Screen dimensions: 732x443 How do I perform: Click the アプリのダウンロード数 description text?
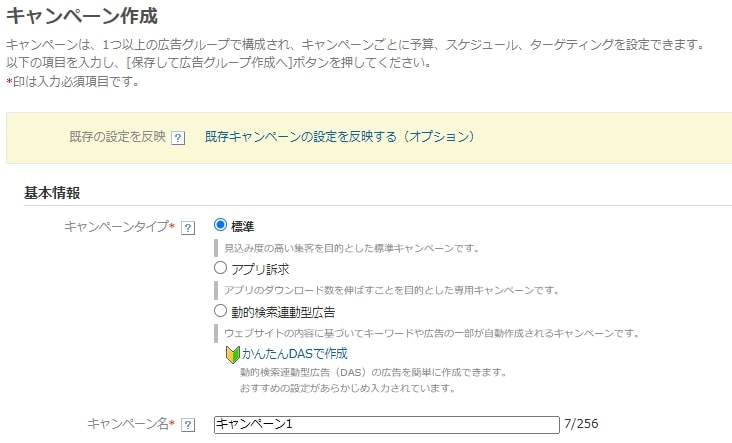(392, 290)
